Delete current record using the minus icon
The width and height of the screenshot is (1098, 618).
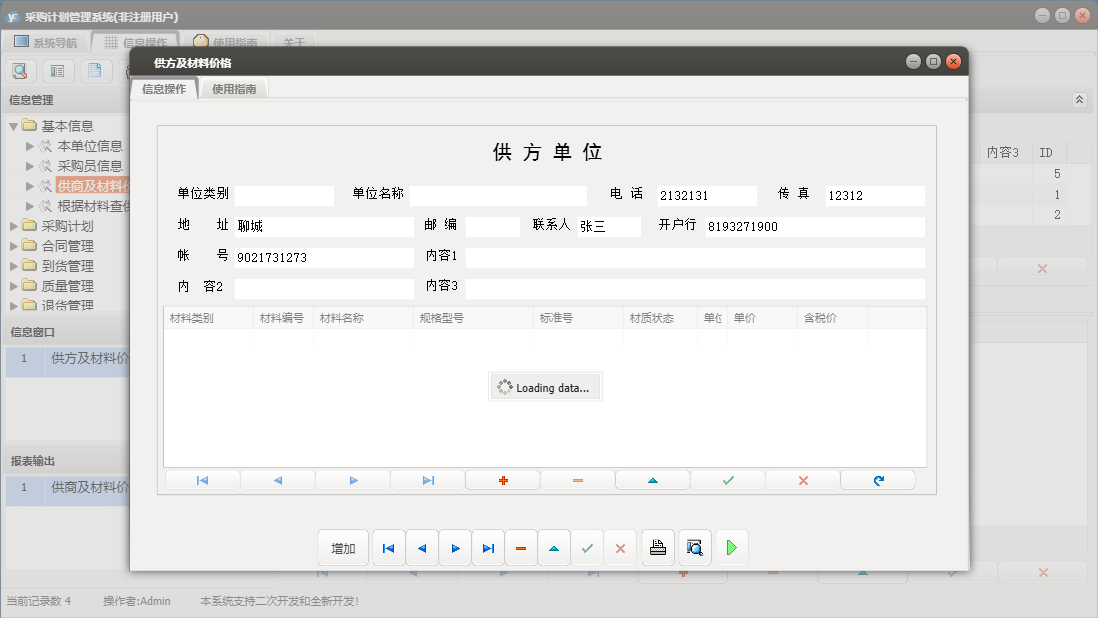point(578,480)
